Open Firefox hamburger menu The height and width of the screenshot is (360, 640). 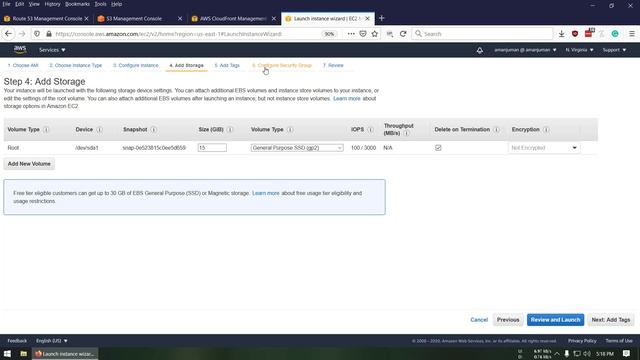[632, 34]
